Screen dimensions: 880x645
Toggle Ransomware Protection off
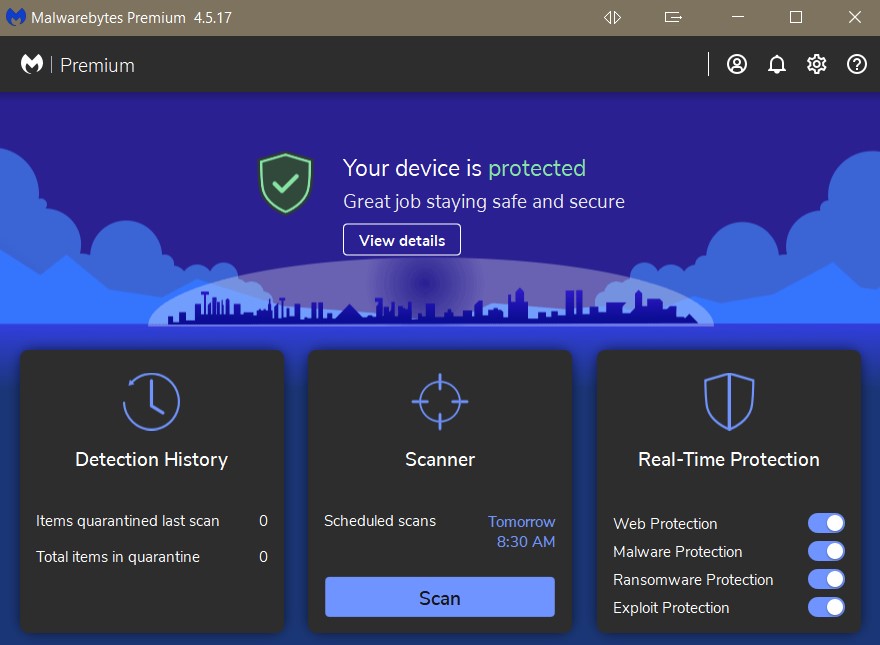tap(826, 579)
